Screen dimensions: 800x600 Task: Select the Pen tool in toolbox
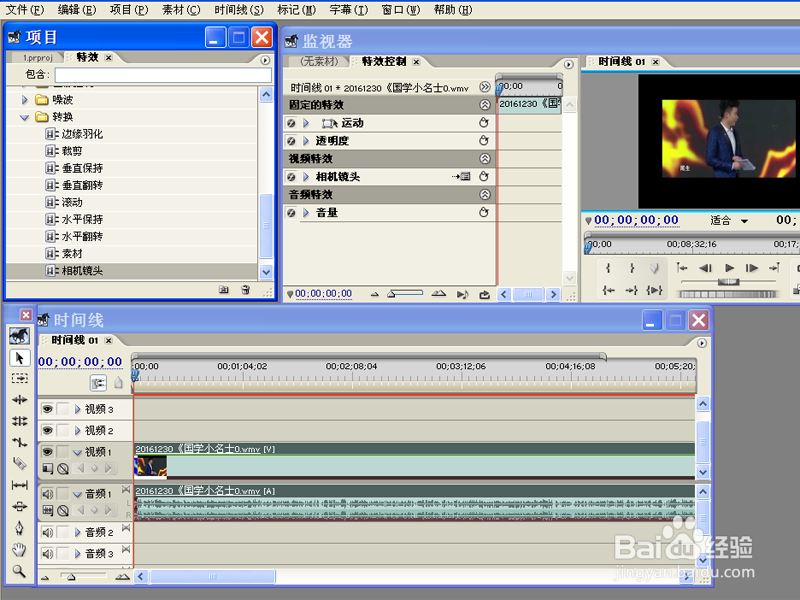click(19, 528)
